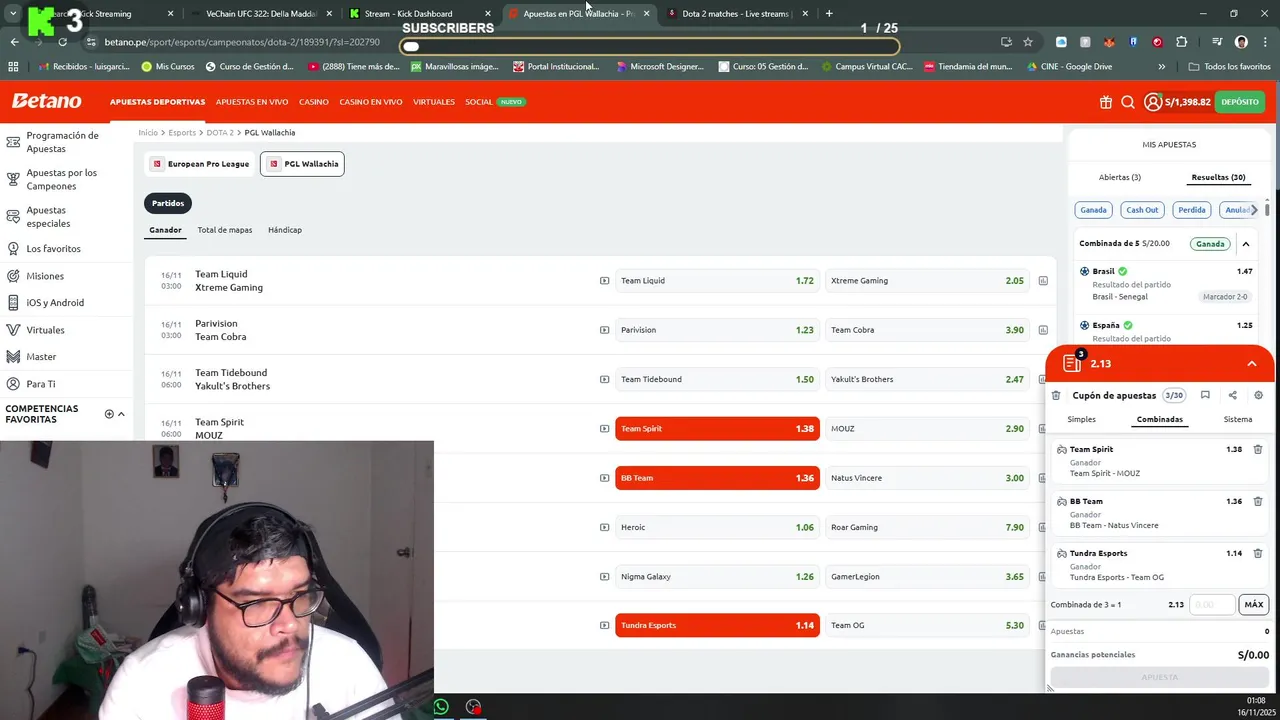Remove BB Team from the bet slip
The height and width of the screenshot is (720, 1280).
point(1258,502)
